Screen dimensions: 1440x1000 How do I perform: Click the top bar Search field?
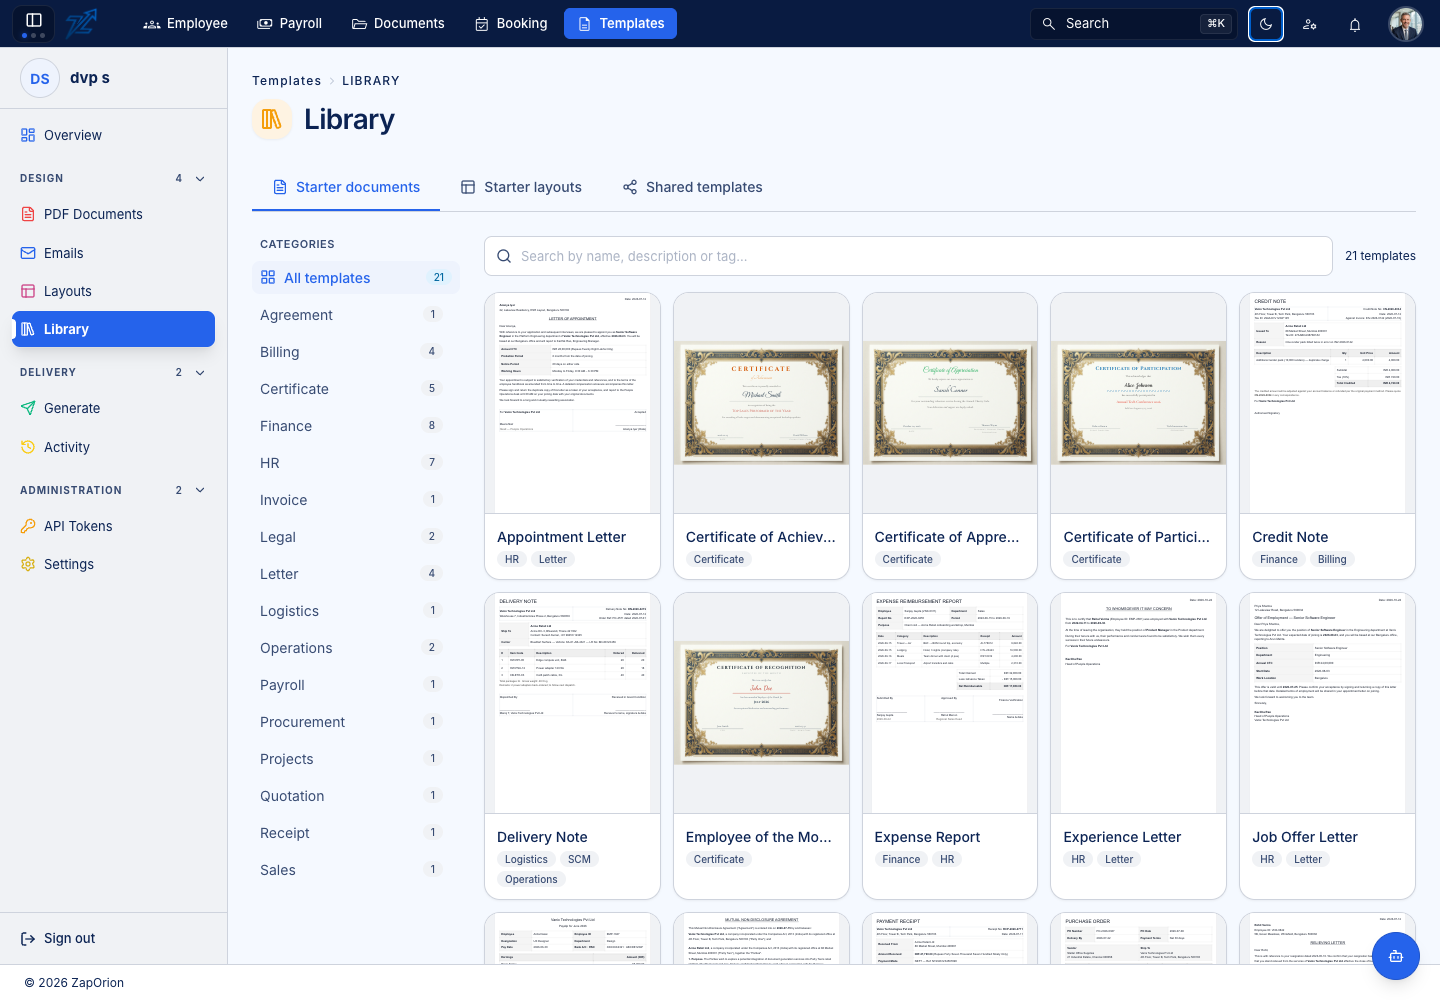point(1134,23)
